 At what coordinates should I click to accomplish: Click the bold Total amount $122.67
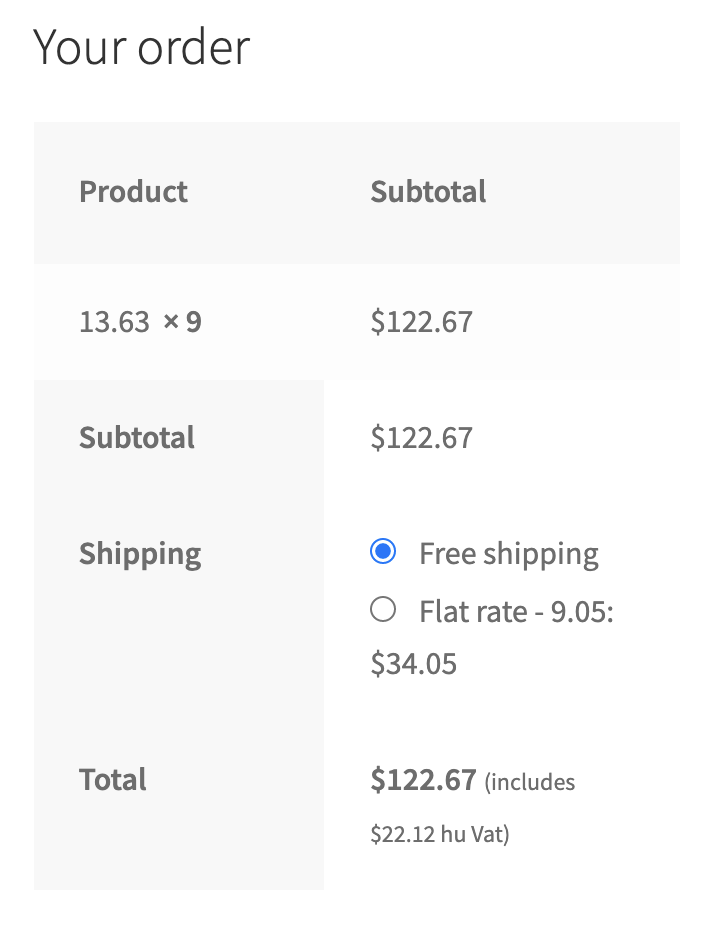coord(424,779)
